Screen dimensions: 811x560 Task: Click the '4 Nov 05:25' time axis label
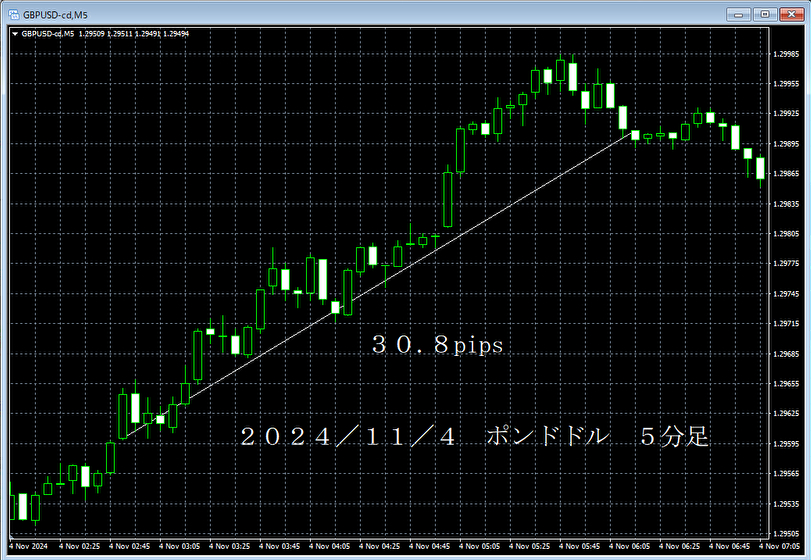point(529,546)
